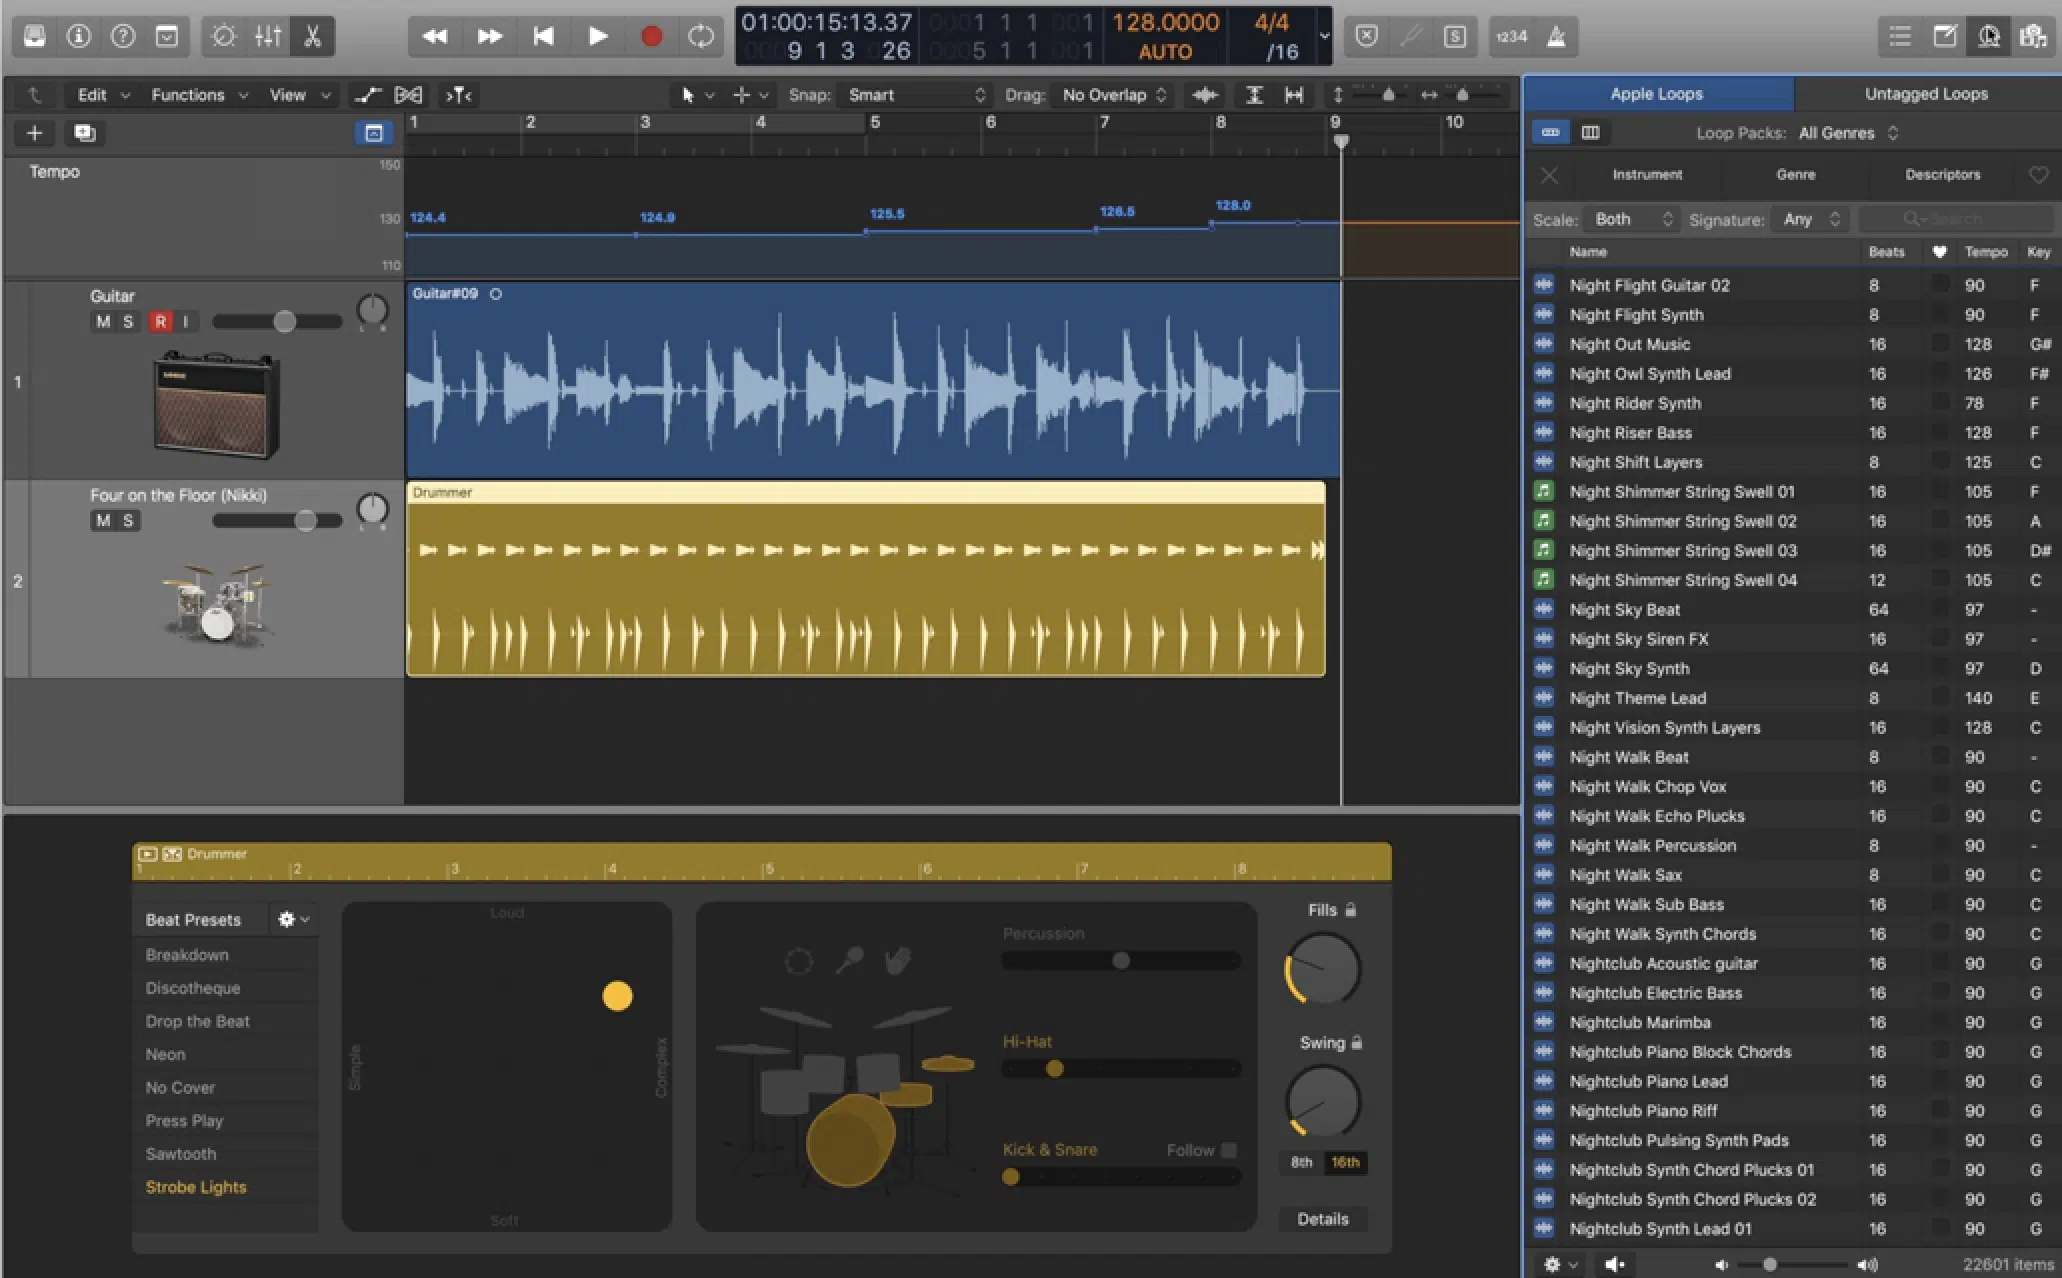Start playback with the Play button

pyautogui.click(x=597, y=37)
